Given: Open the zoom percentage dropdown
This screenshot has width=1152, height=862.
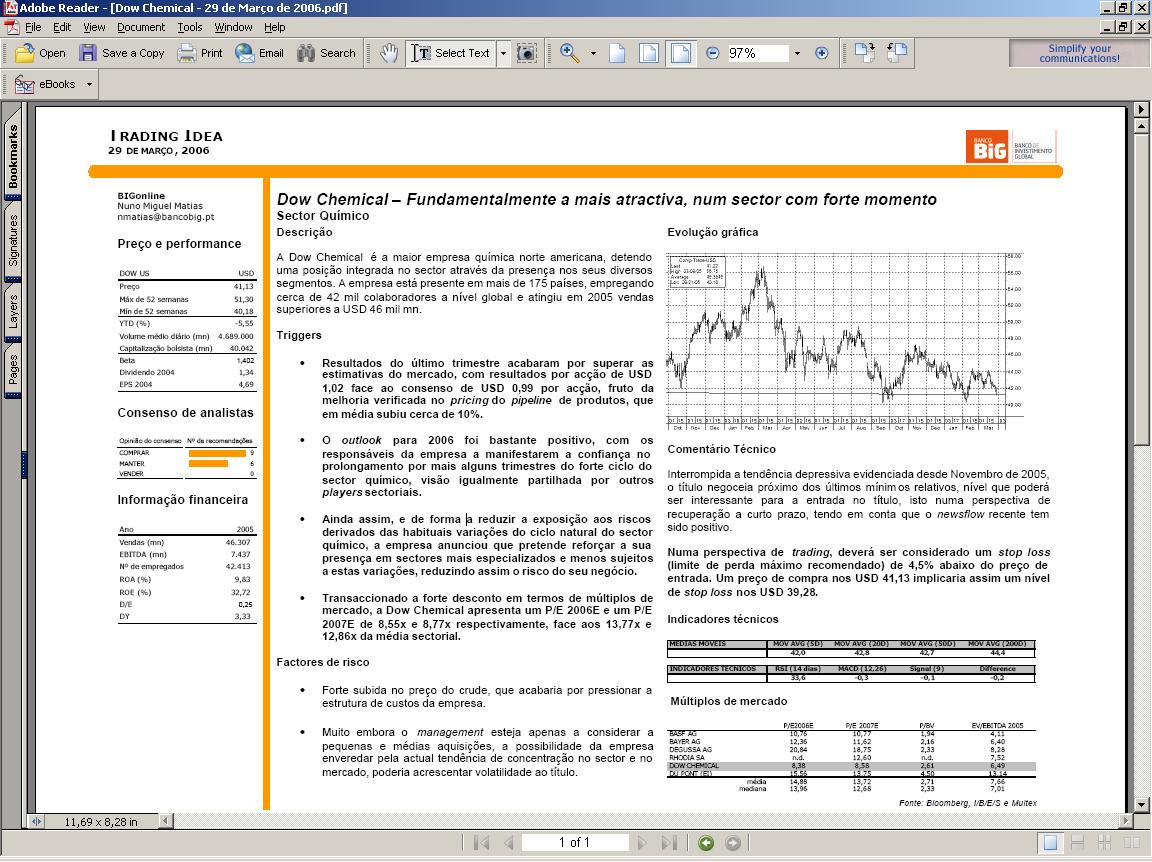Looking at the screenshot, I should (x=797, y=53).
